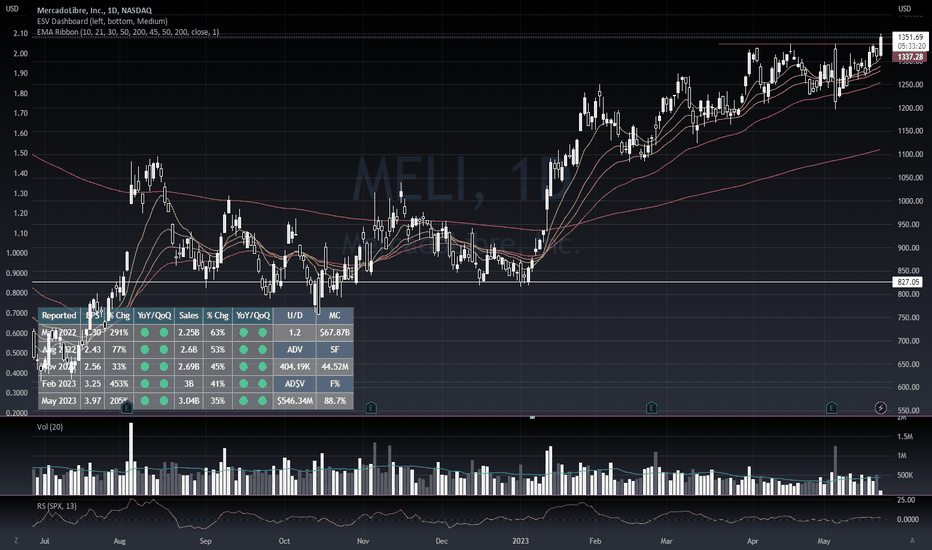Click the F% header cell

pyautogui.click(x=335, y=384)
